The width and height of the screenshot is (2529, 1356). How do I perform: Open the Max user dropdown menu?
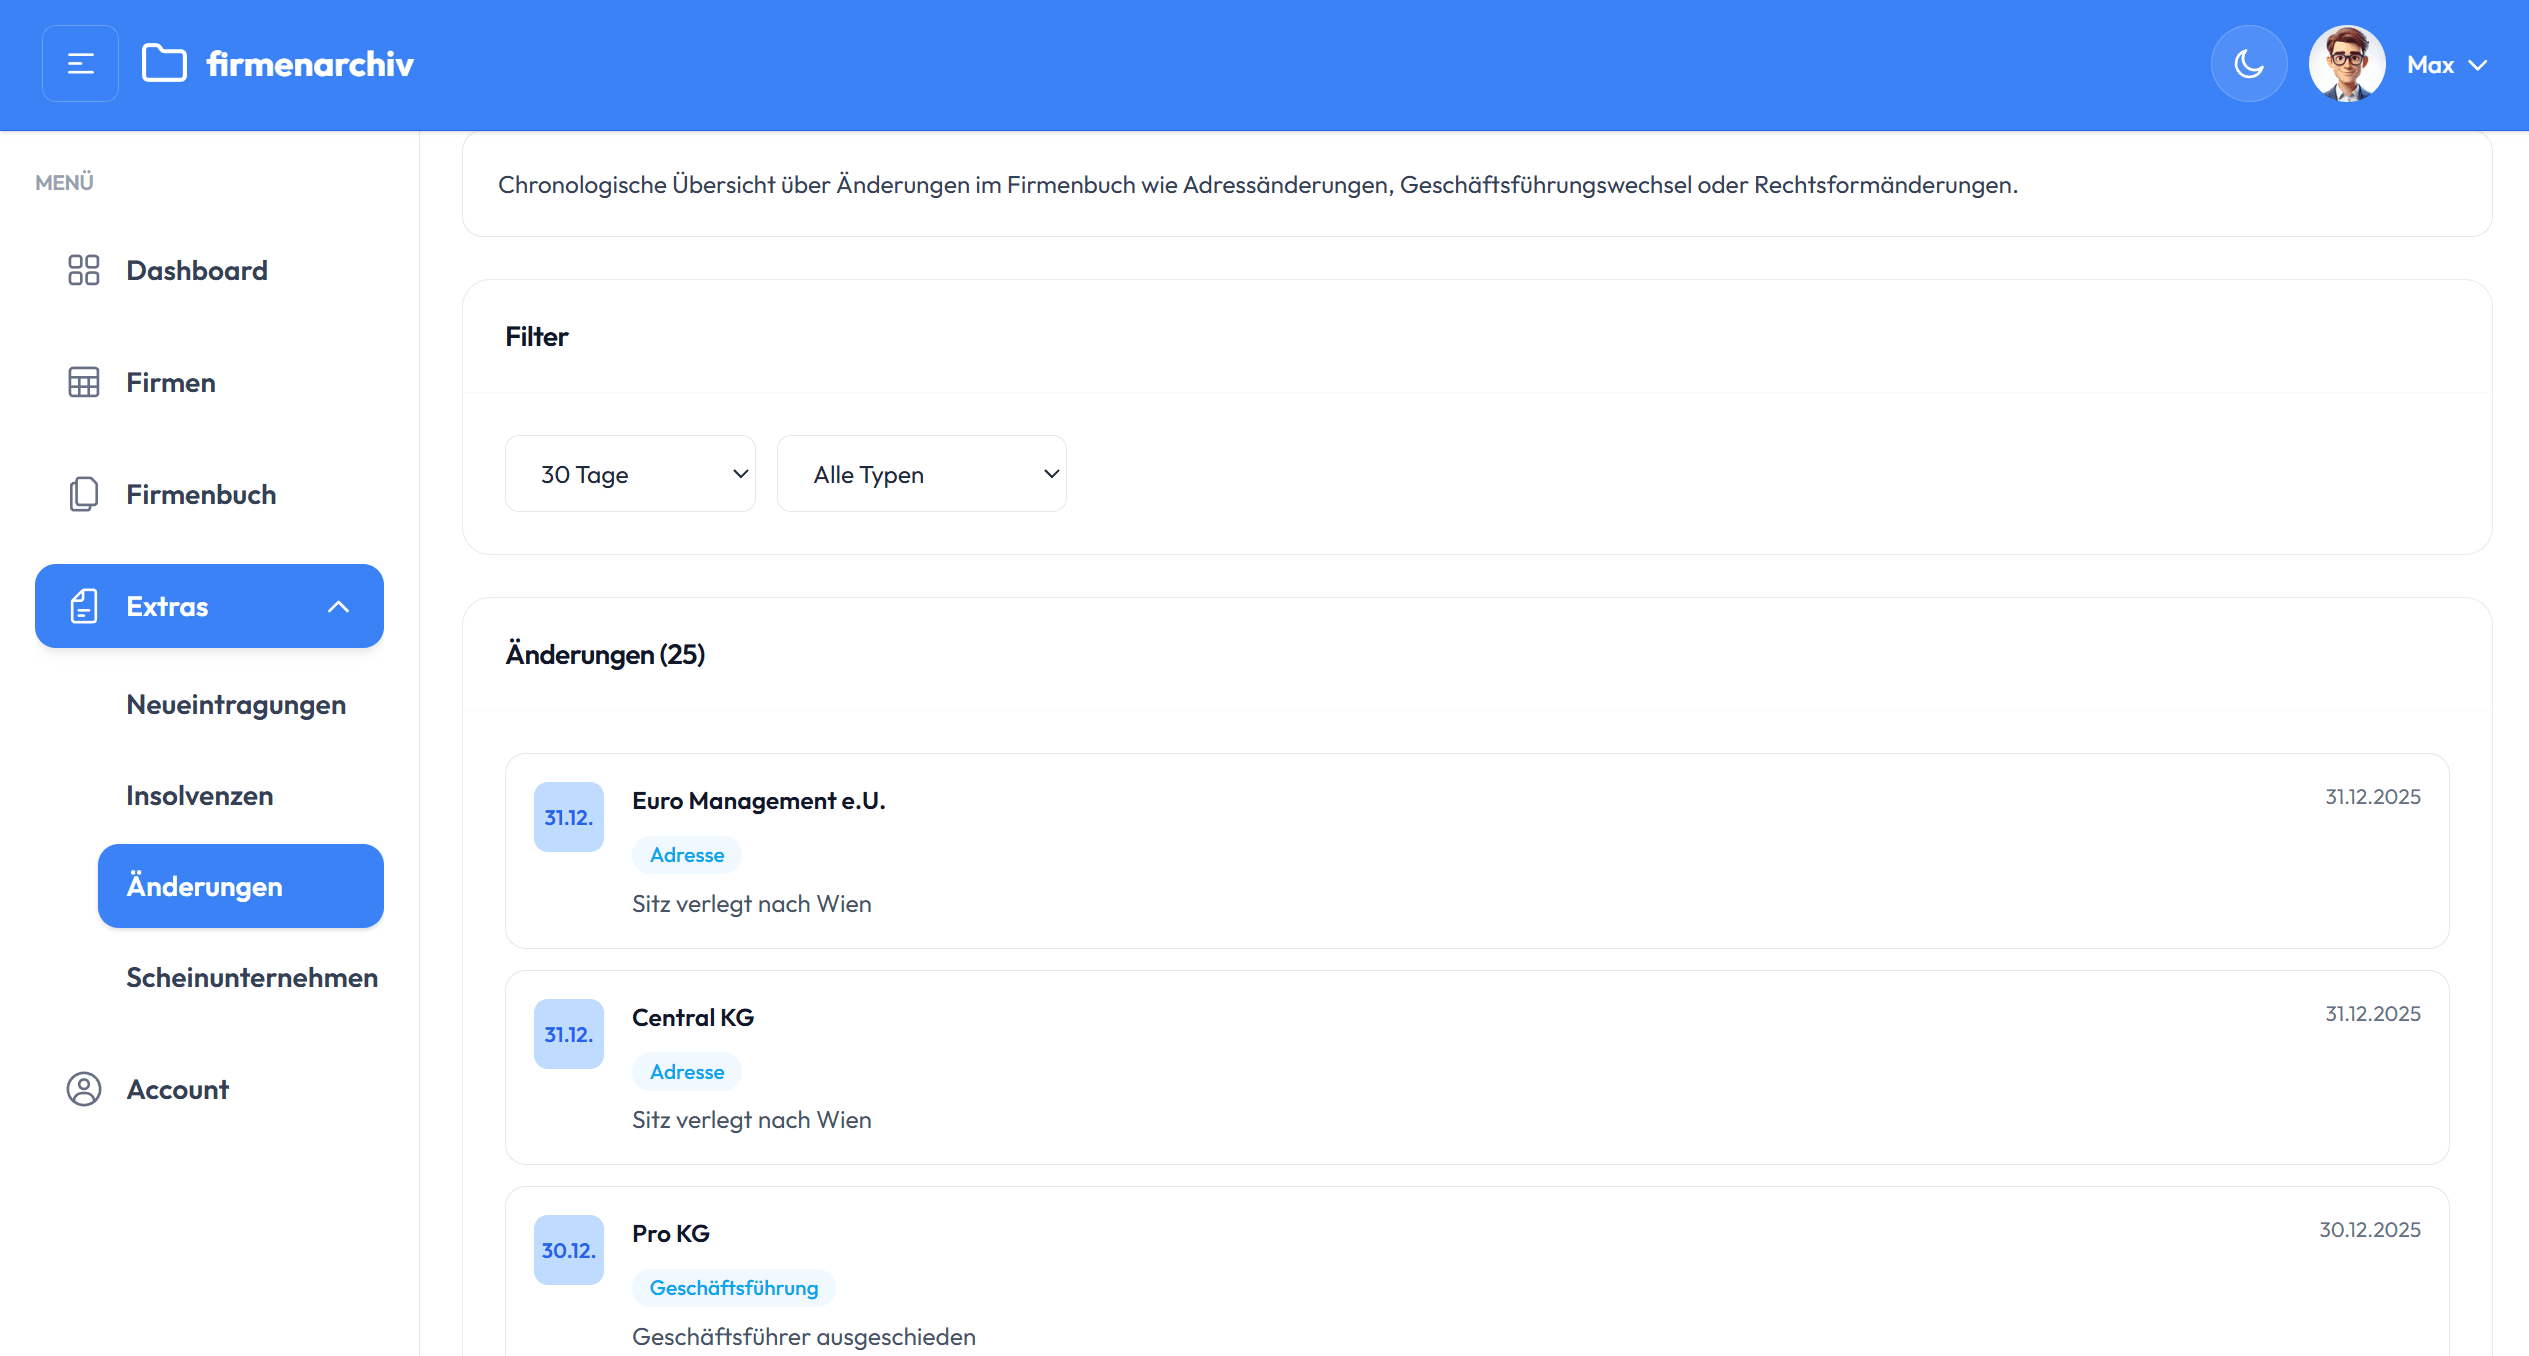2446,65
